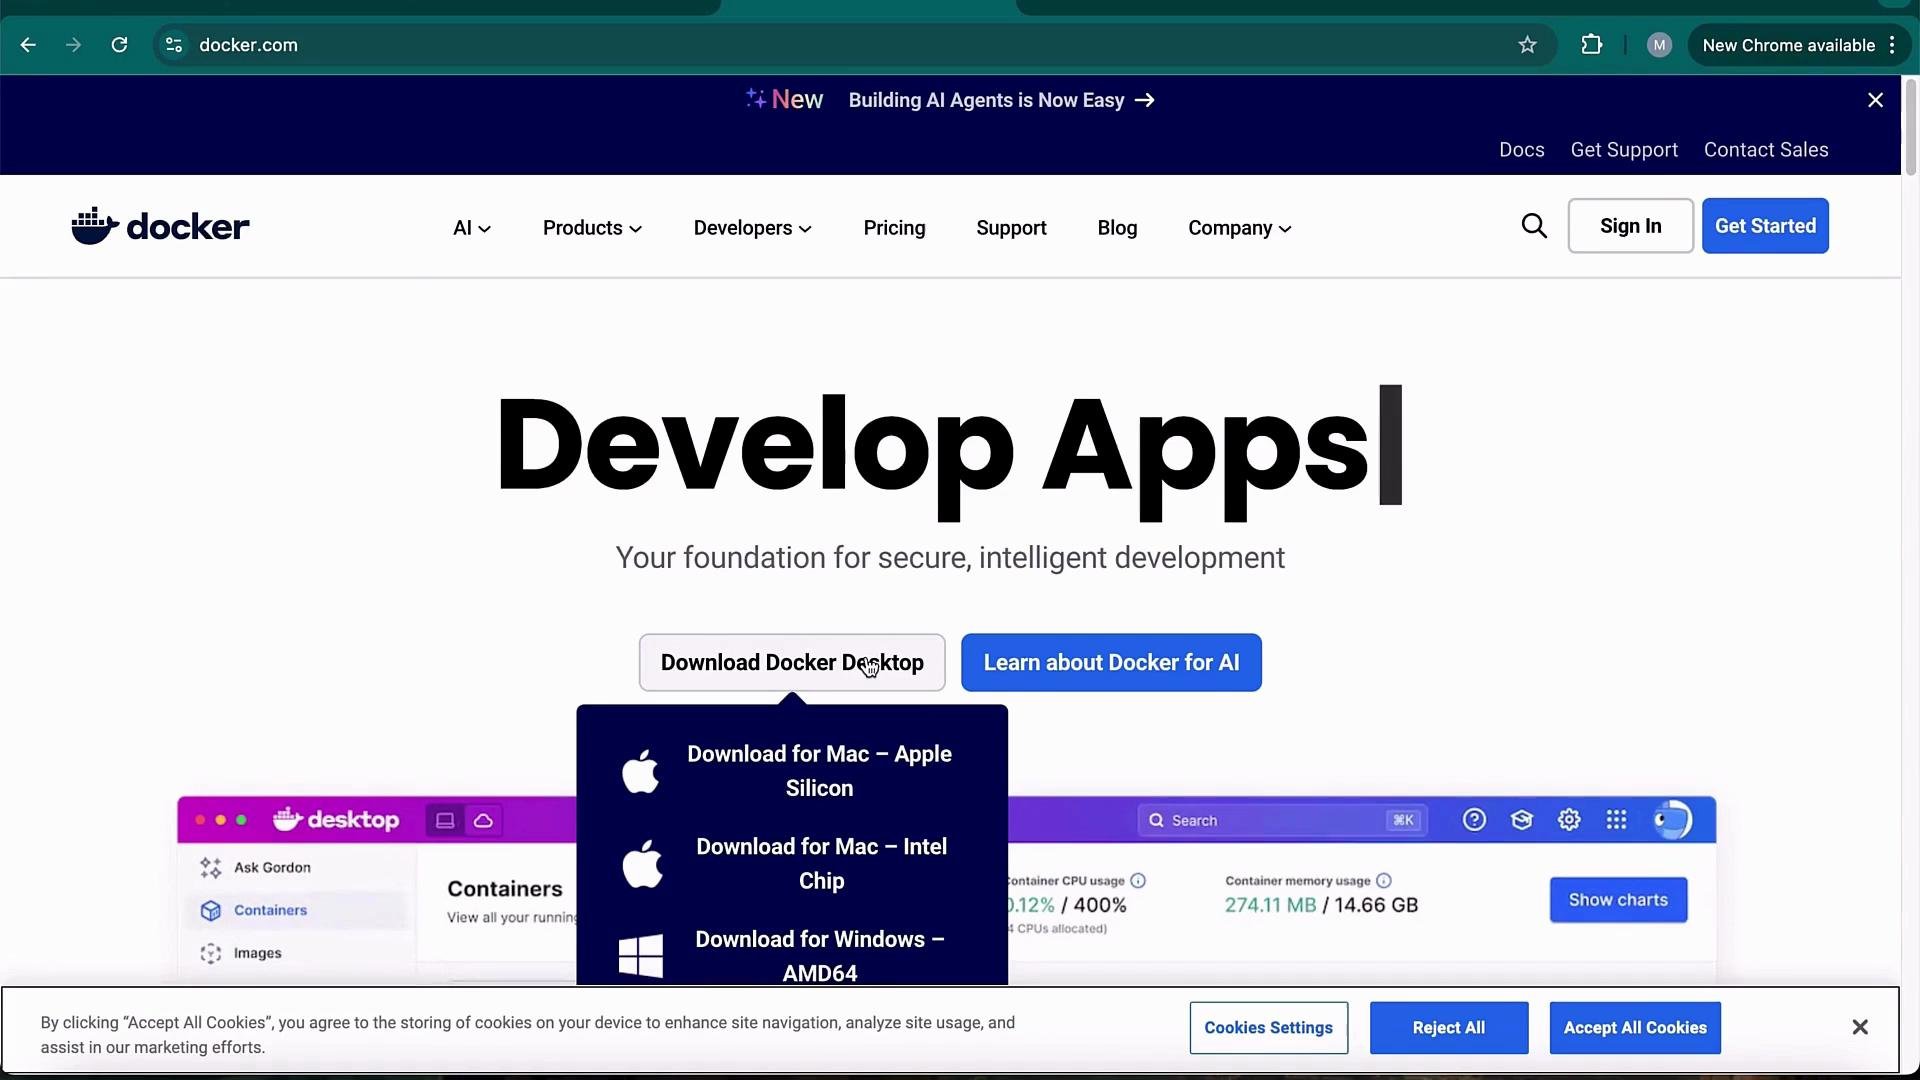Click the Container CPU usage info icon
Screen dimensions: 1920x1080
click(1138, 881)
